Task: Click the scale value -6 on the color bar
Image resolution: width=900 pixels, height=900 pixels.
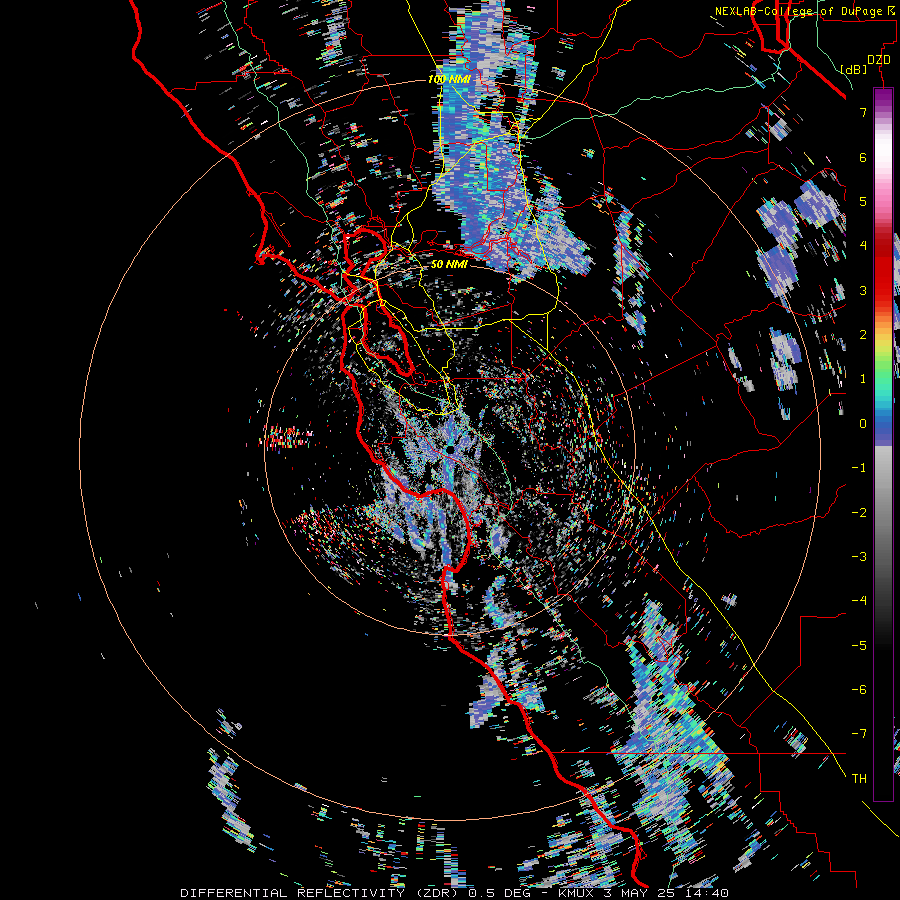Action: click(859, 690)
